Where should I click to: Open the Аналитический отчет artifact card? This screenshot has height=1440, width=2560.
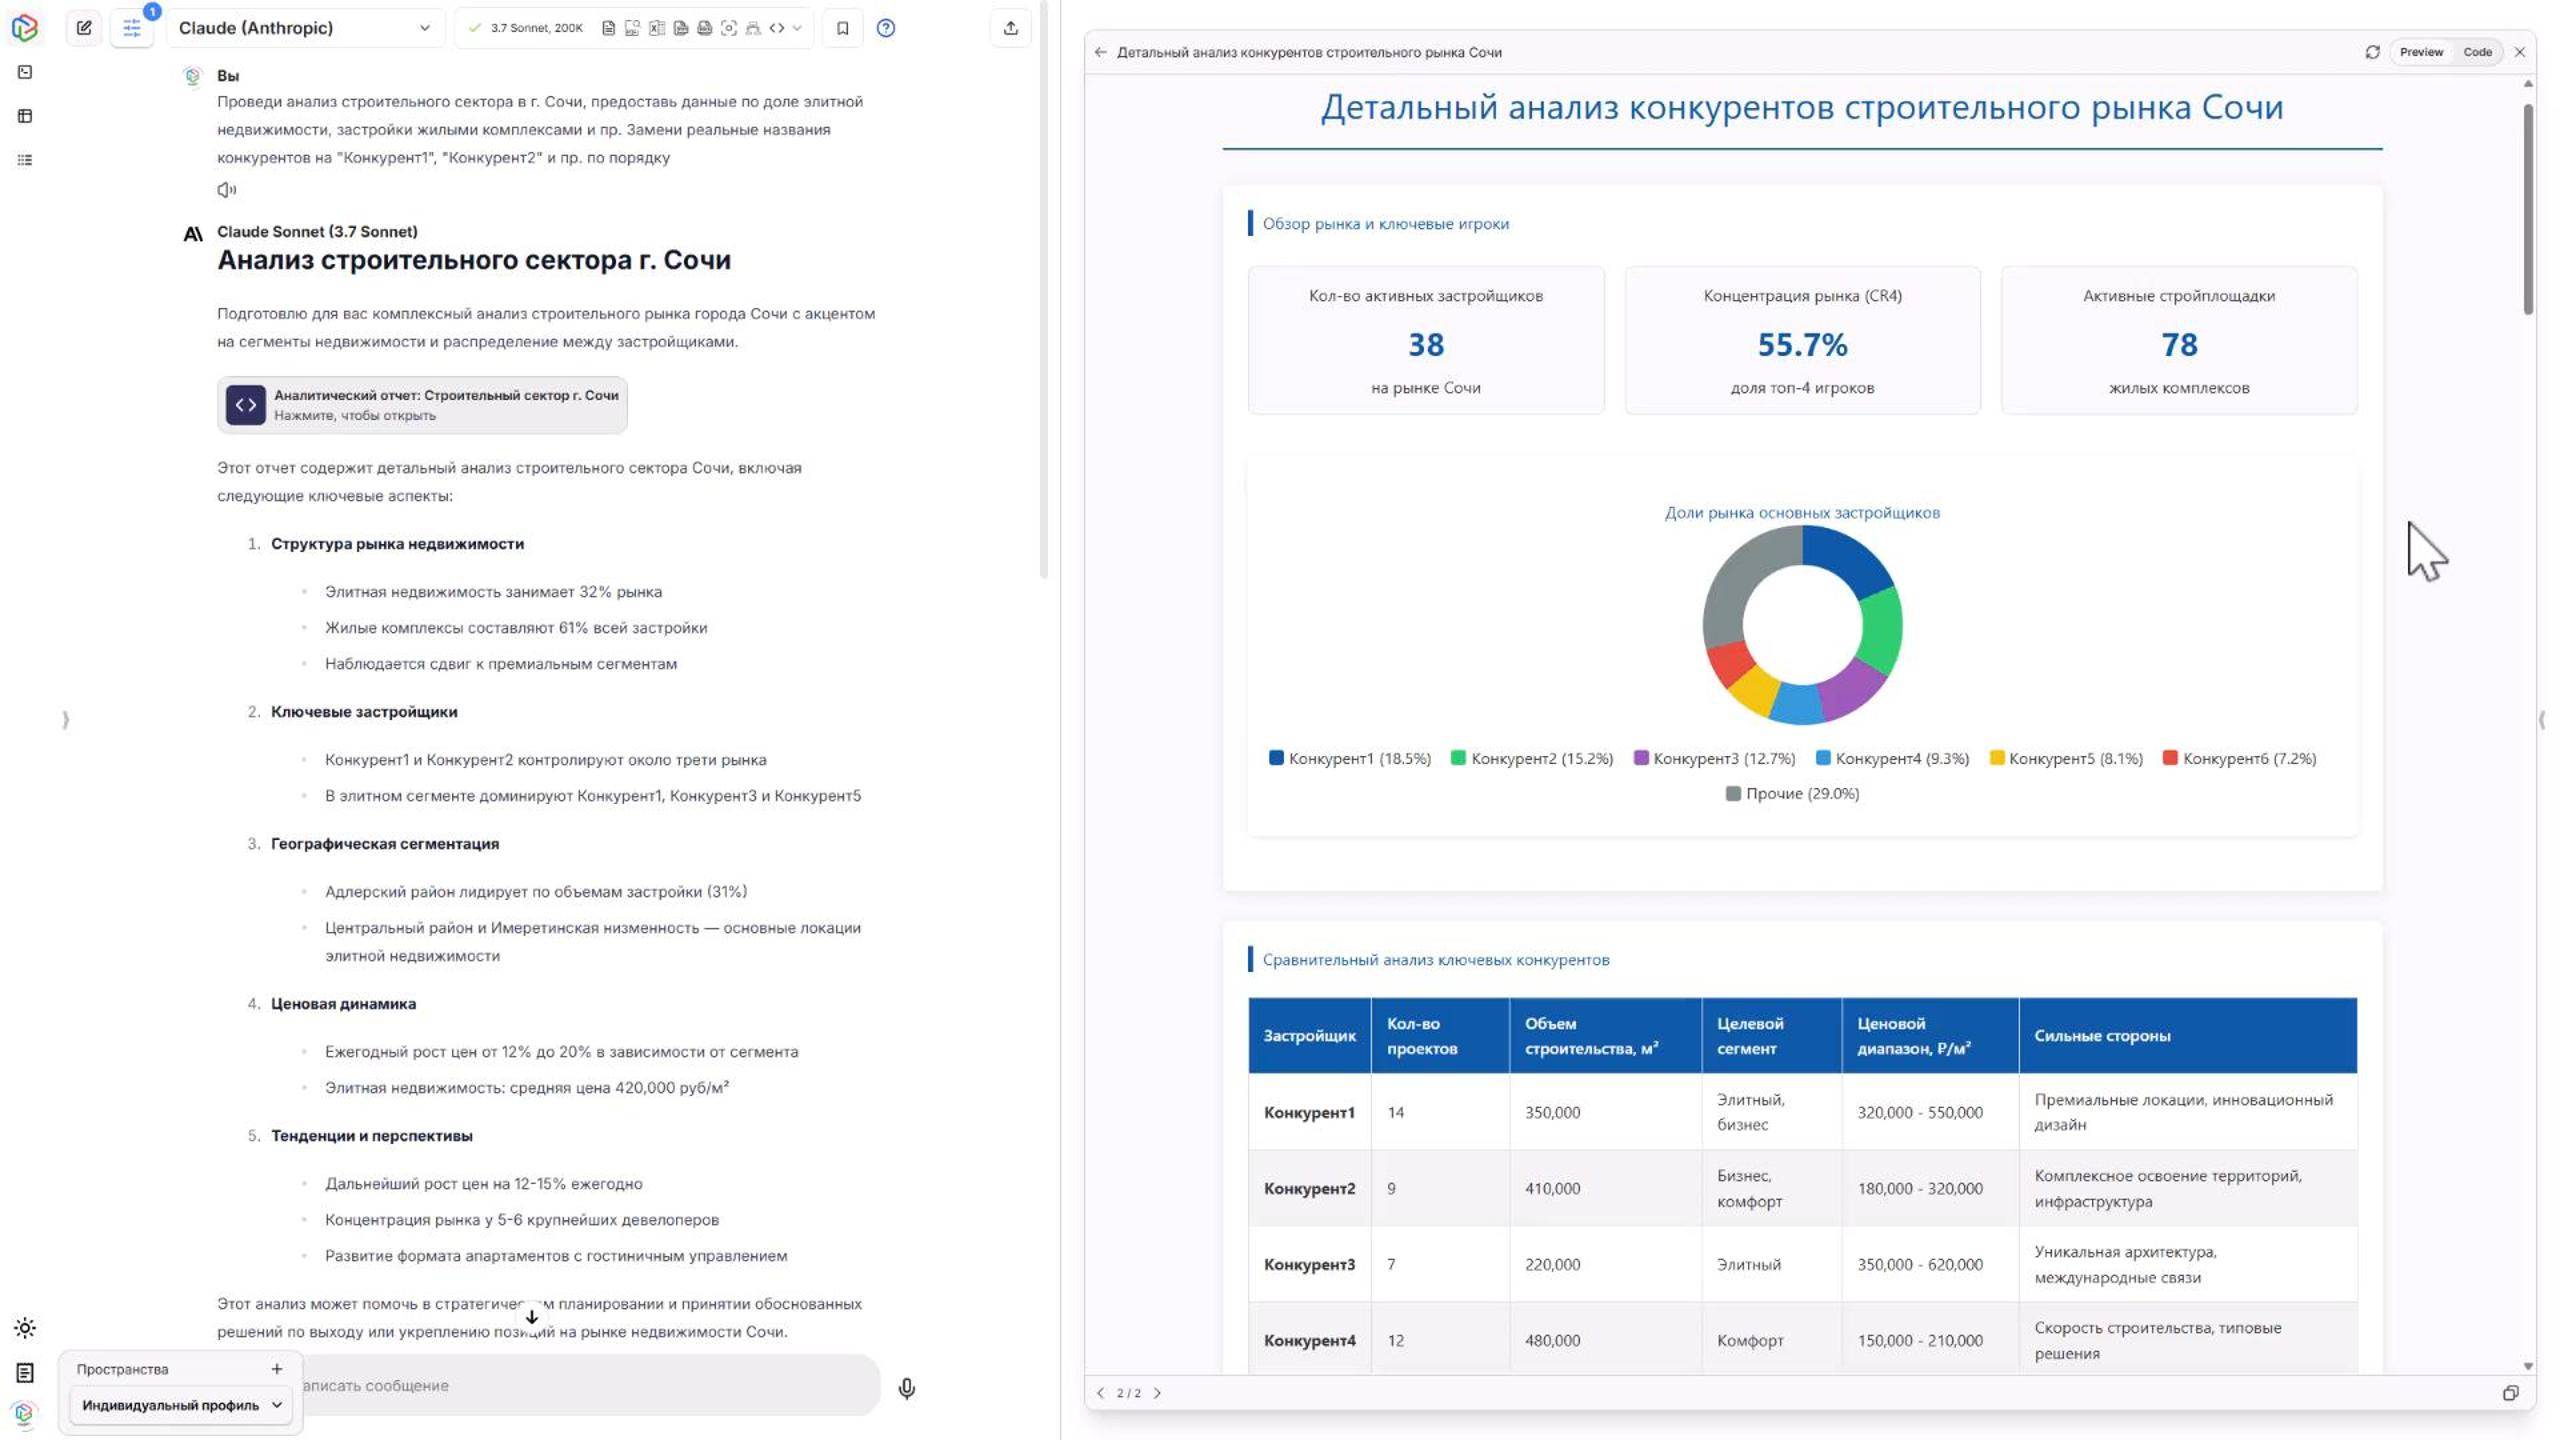pyautogui.click(x=422, y=405)
